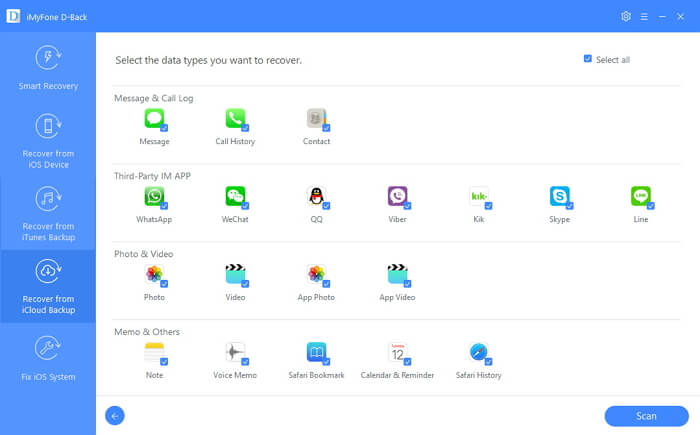Click the iMyFone D-Back logo icon
Image resolution: width=700 pixels, height=435 pixels.
click(x=13, y=17)
